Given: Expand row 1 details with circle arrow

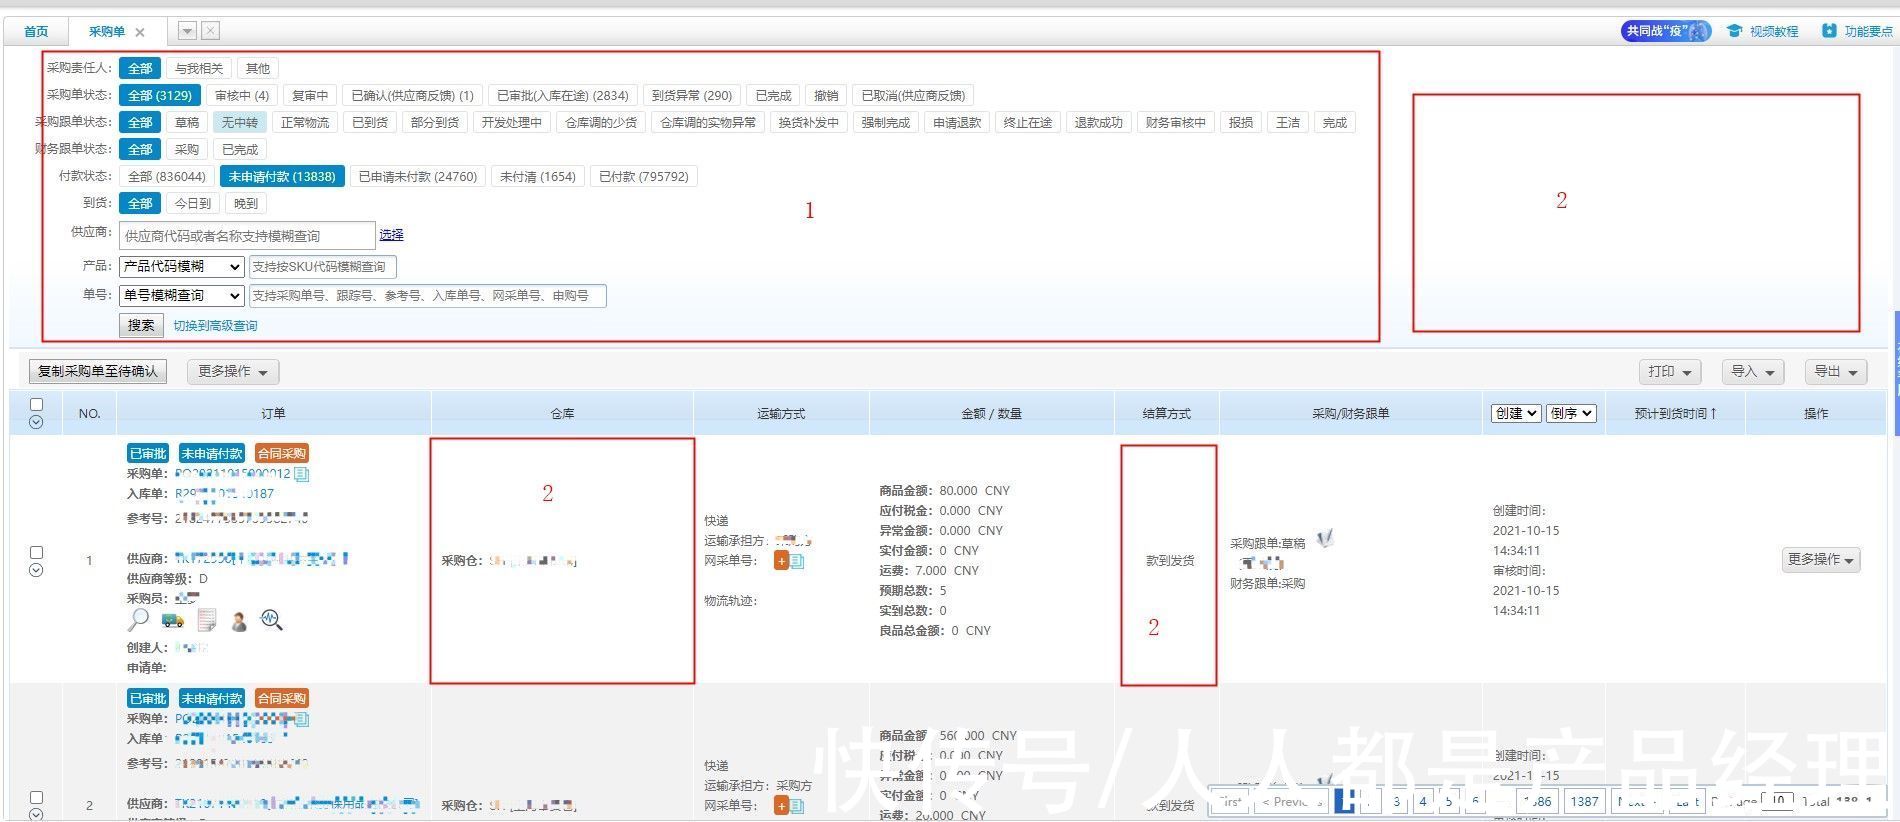Looking at the screenshot, I should coord(36,570).
